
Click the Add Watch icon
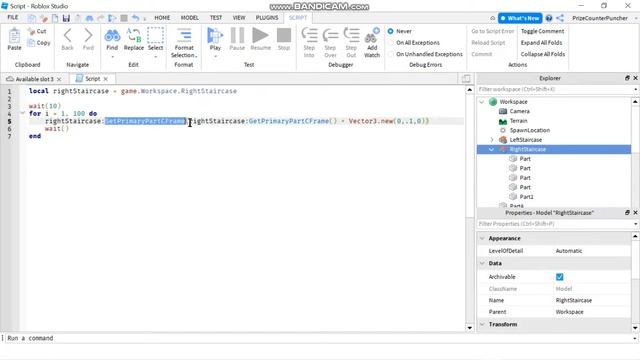[x=372, y=36]
